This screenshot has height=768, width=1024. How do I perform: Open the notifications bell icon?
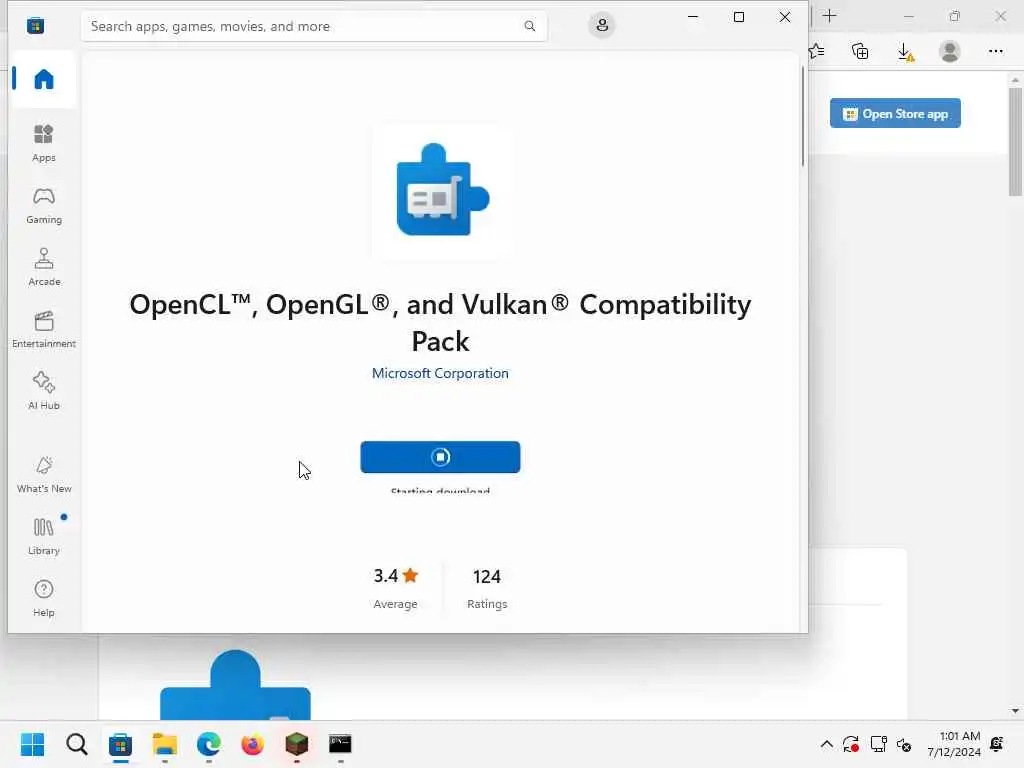[x=997, y=744]
